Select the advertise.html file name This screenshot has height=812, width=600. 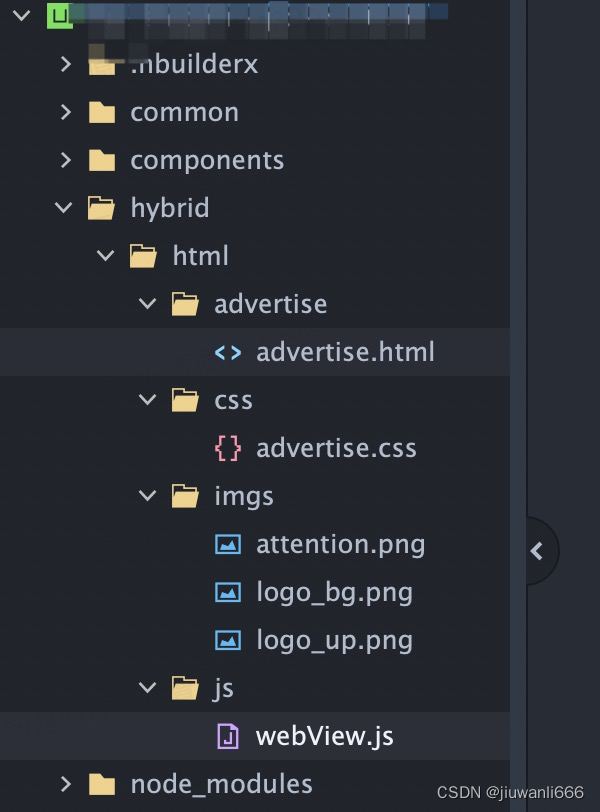pyautogui.click(x=345, y=352)
